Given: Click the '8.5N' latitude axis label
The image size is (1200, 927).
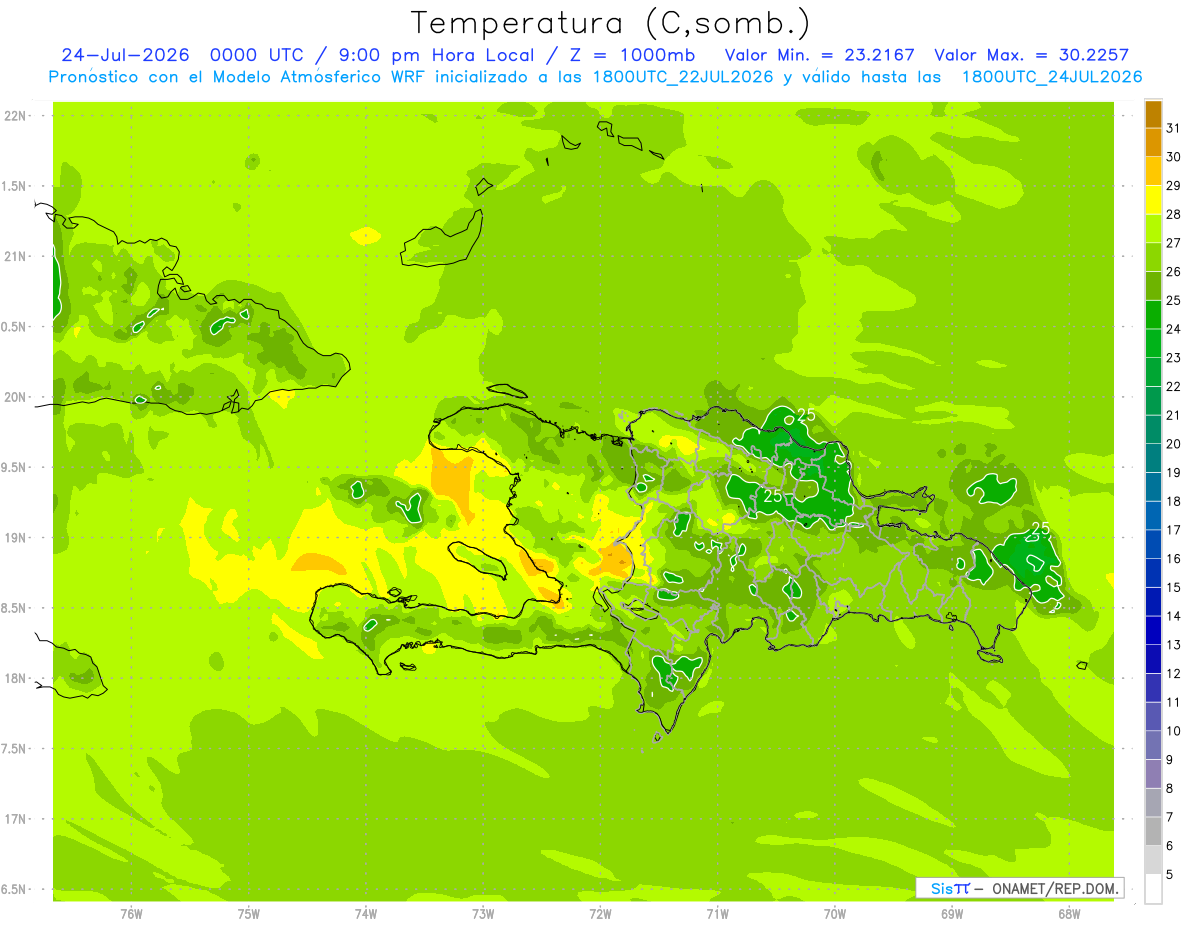Looking at the screenshot, I should [15, 608].
